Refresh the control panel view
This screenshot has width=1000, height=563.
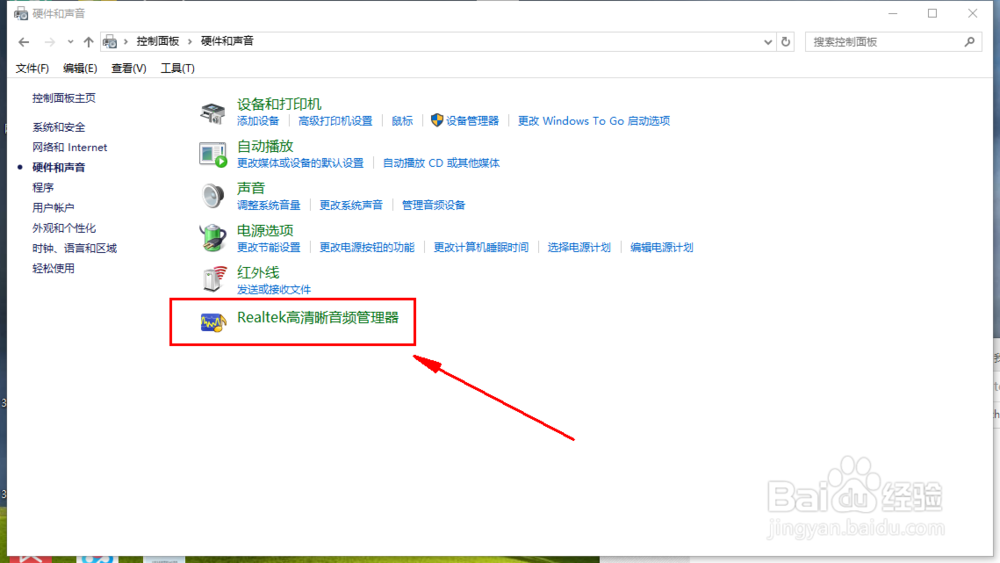[x=786, y=42]
